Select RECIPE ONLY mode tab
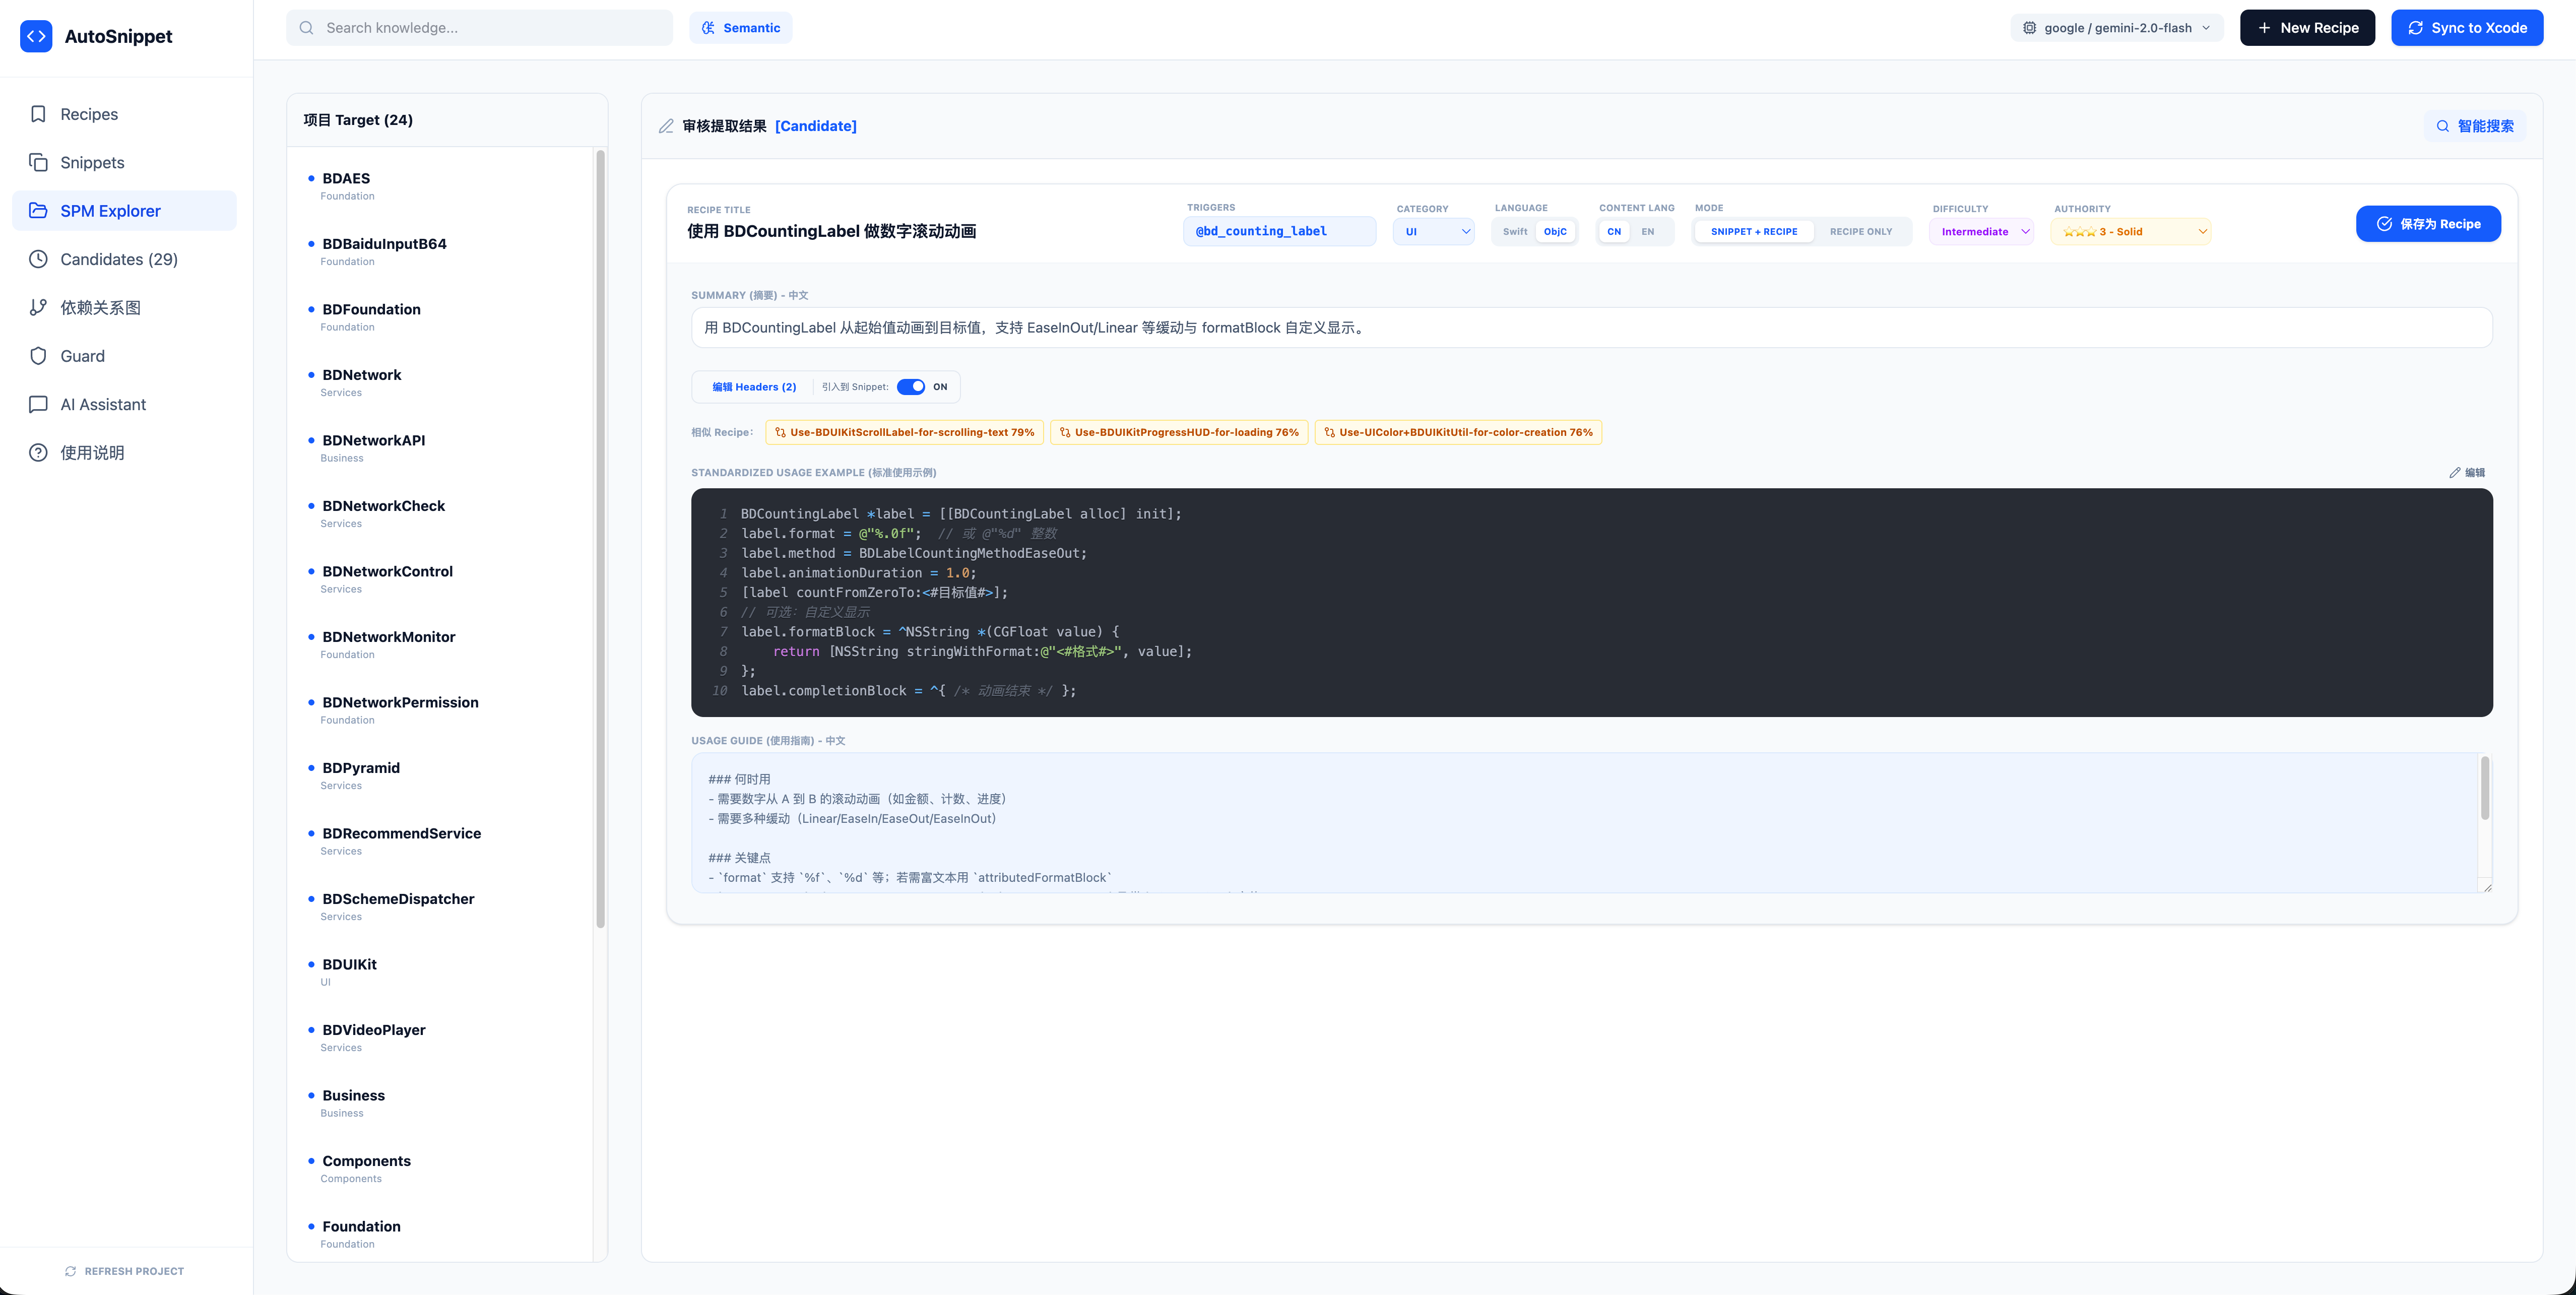The height and width of the screenshot is (1295, 2576). (x=1860, y=231)
